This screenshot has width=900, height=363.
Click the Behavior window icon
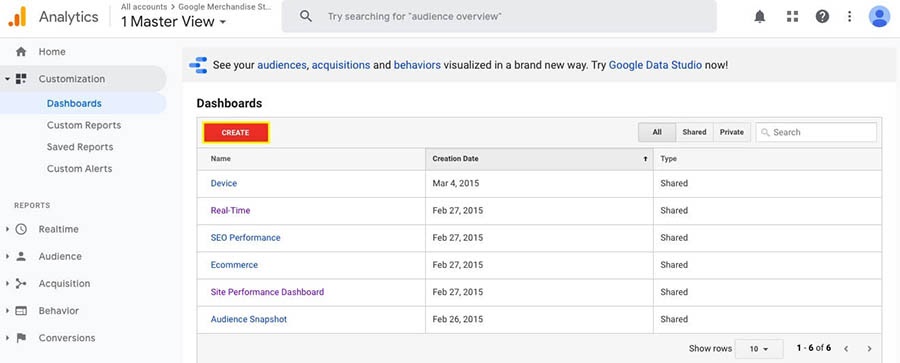(x=21, y=311)
